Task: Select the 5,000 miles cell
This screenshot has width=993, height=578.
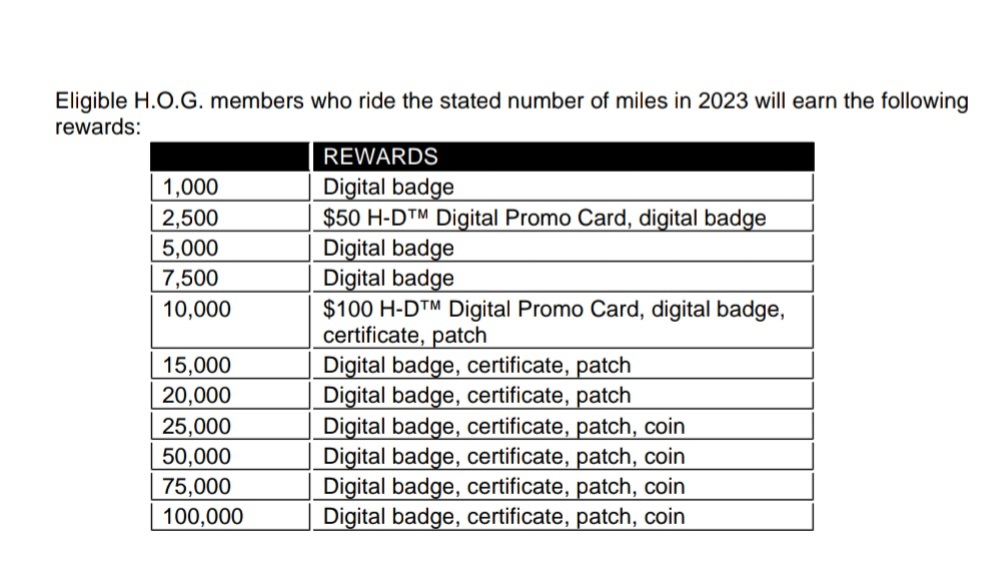Action: pos(231,248)
